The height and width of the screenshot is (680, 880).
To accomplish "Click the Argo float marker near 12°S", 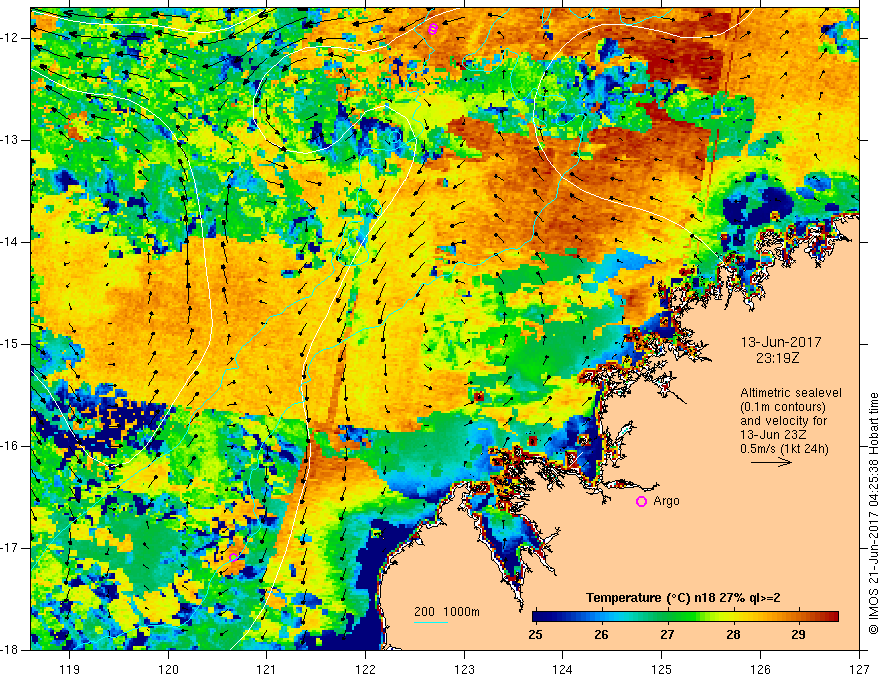I will pos(432,29).
